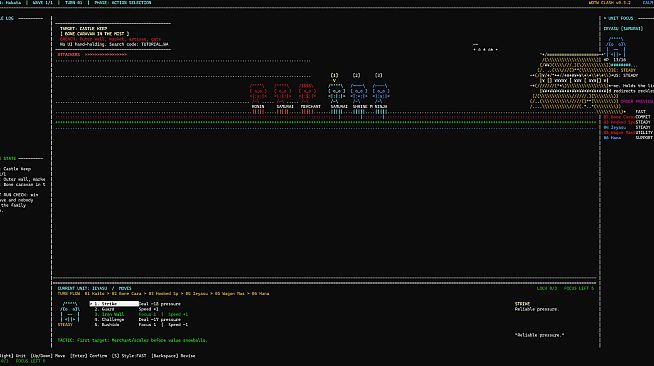The width and height of the screenshot is (654, 366).
Task: Click the samurai portrait beside the moves list
Action: pyautogui.click(x=70, y=312)
